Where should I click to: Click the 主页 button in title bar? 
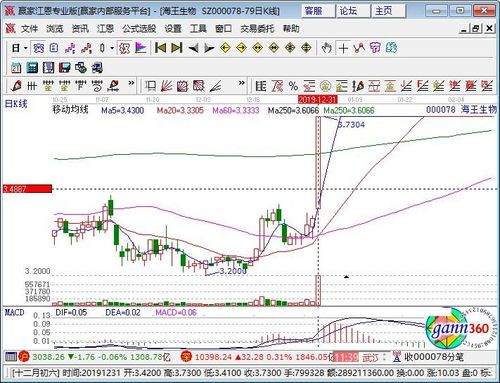click(x=388, y=11)
